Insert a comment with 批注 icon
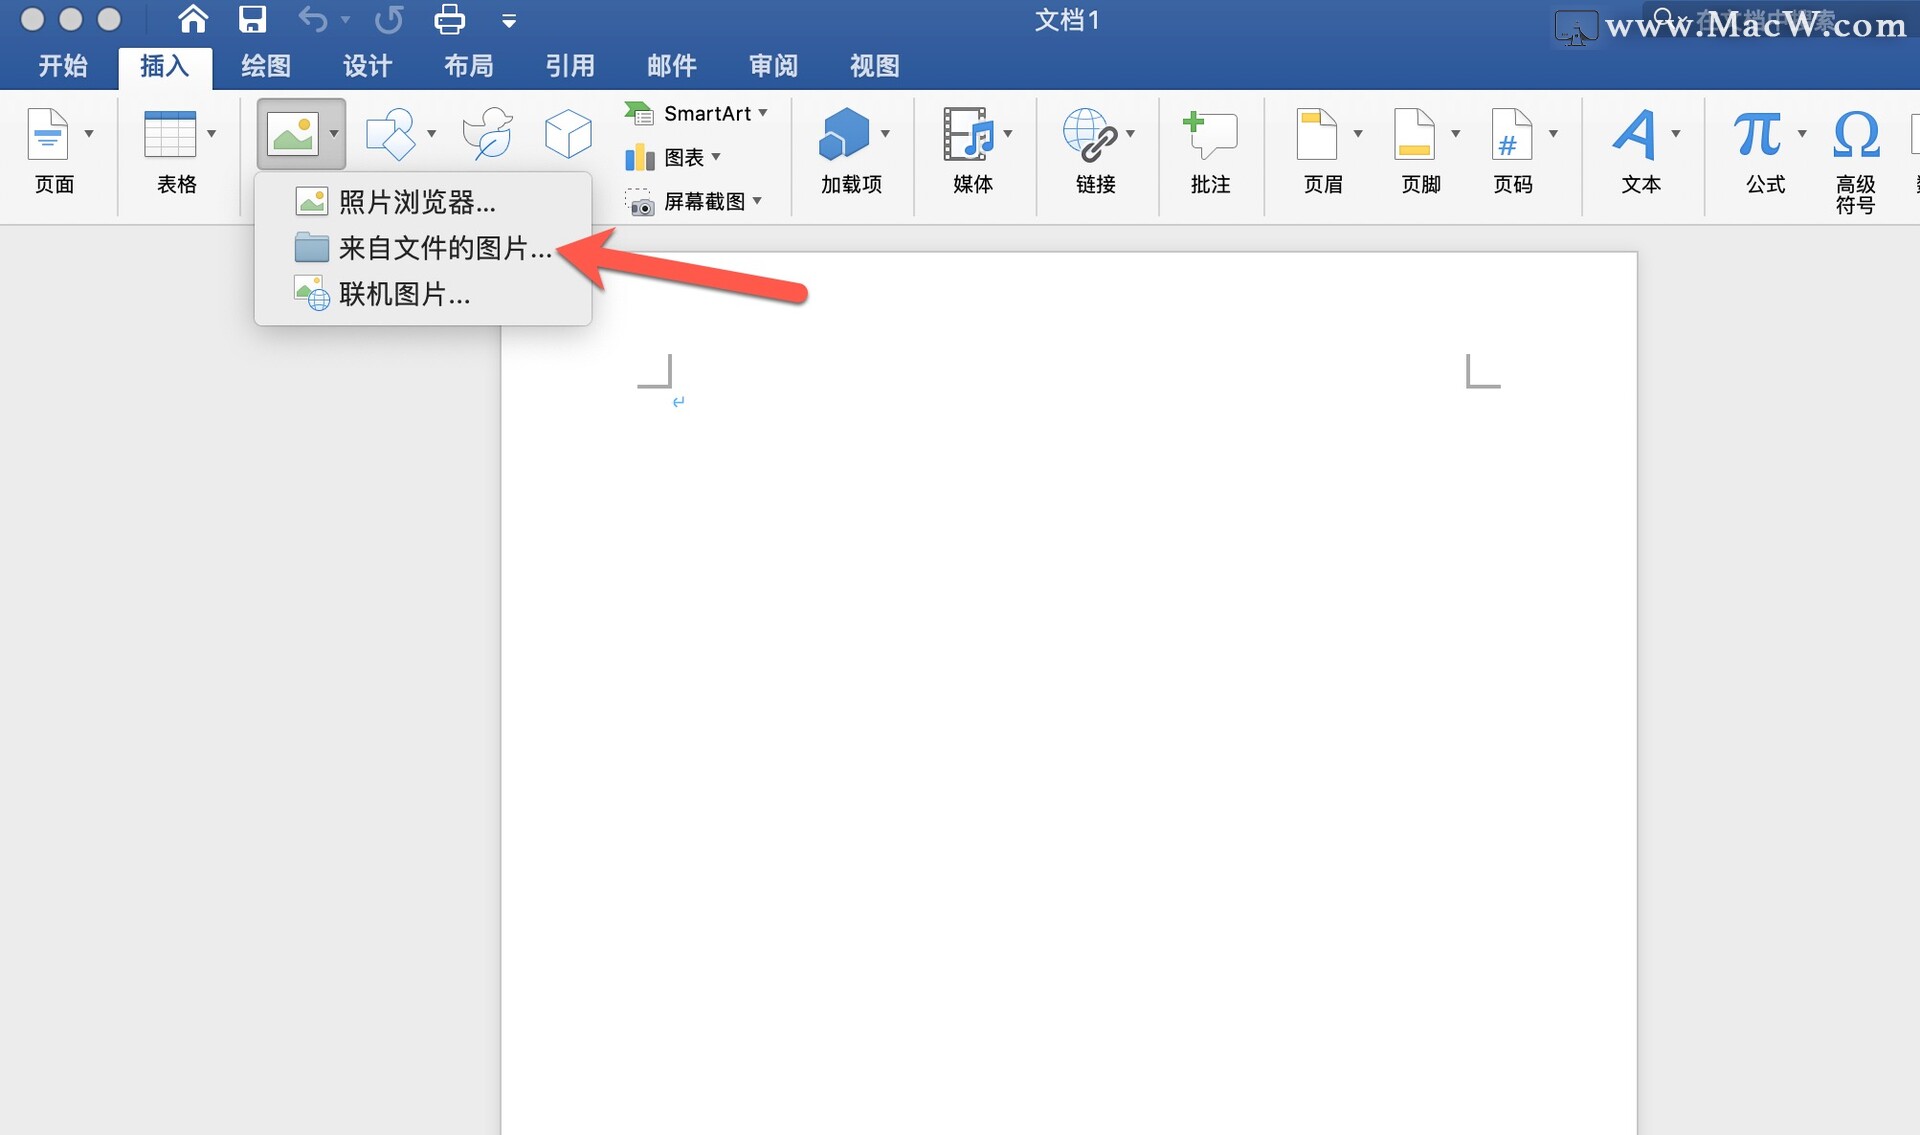Viewport: 1920px width, 1135px height. [1210, 148]
